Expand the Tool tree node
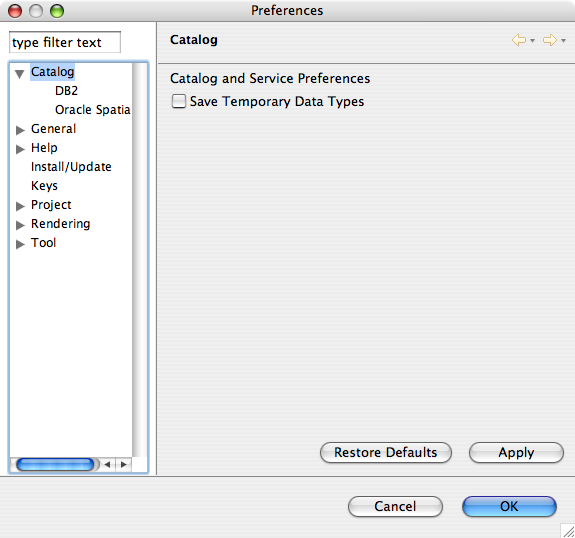The height and width of the screenshot is (538, 575). [x=20, y=244]
